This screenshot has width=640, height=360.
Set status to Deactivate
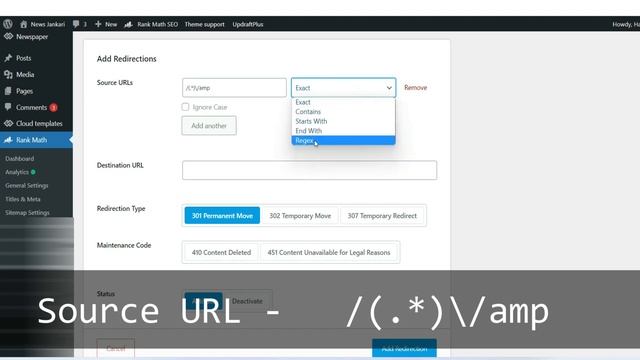click(247, 301)
